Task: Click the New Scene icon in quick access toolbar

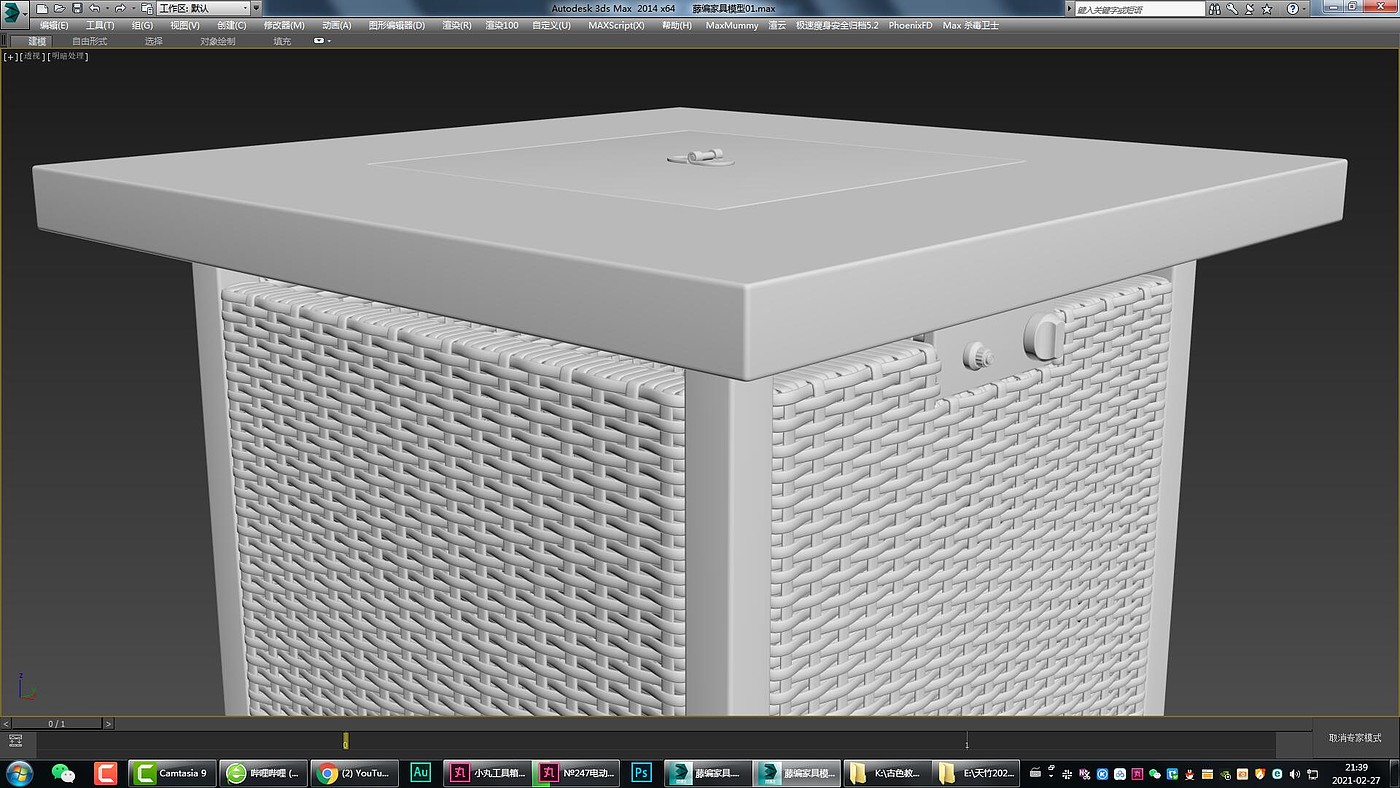Action: pos(42,8)
